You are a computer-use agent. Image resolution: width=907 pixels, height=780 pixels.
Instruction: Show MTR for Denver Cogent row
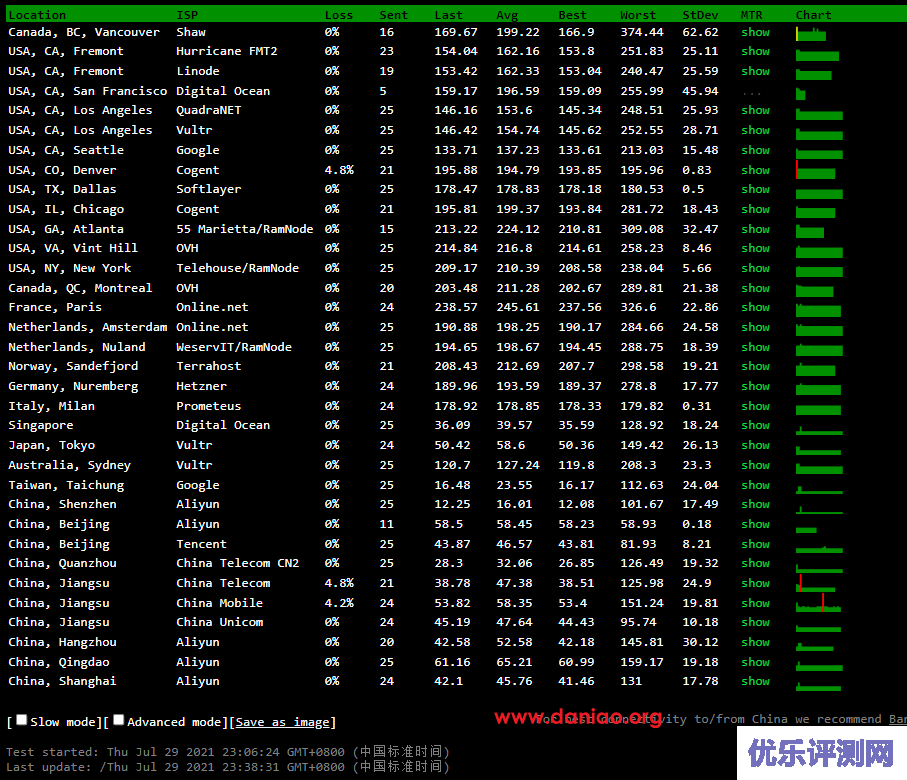coord(755,170)
